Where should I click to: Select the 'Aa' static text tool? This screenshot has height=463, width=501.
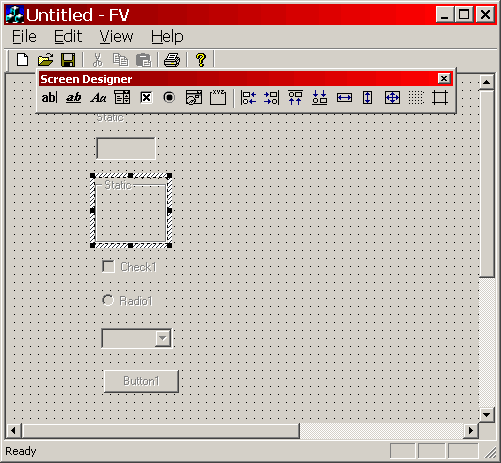point(98,98)
